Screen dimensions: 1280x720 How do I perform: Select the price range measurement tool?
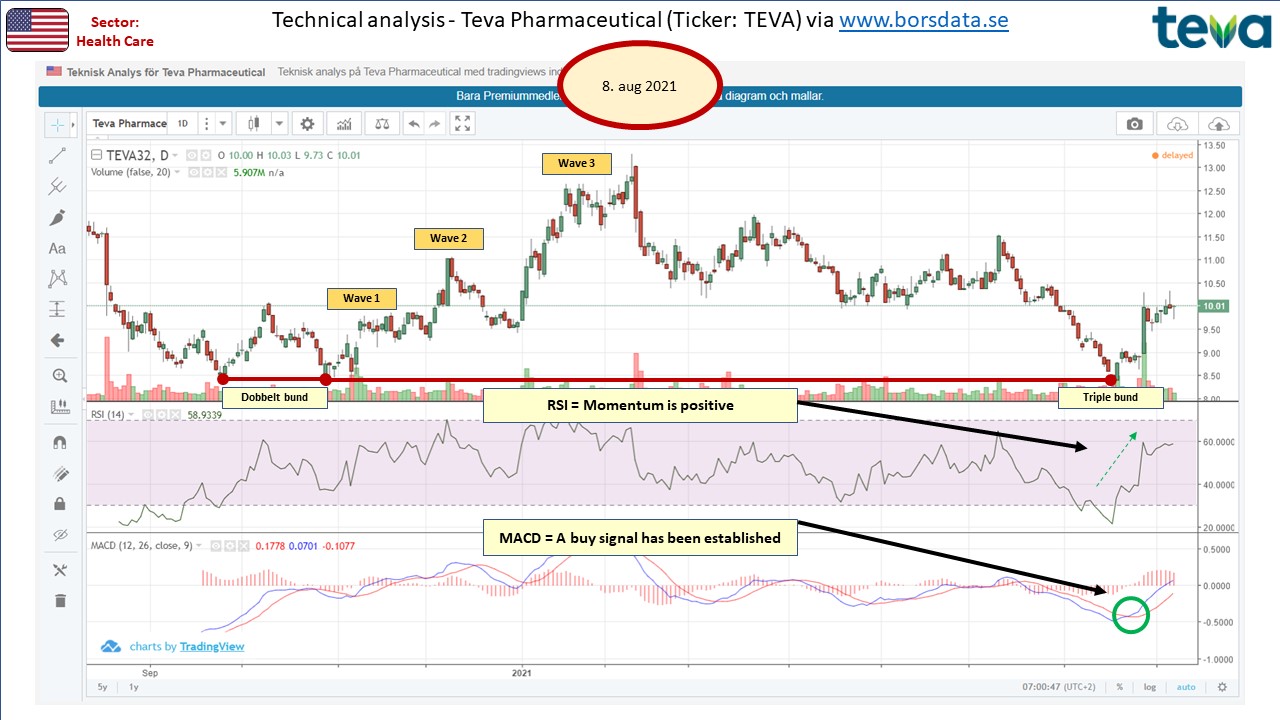point(58,309)
